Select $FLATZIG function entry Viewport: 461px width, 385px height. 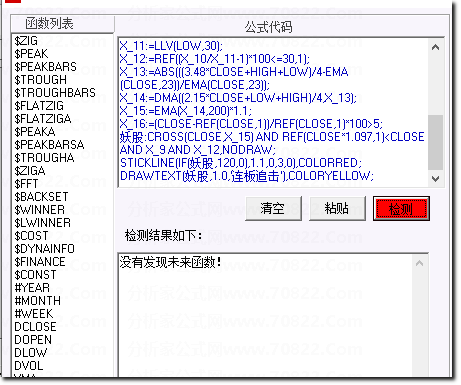pos(39,106)
